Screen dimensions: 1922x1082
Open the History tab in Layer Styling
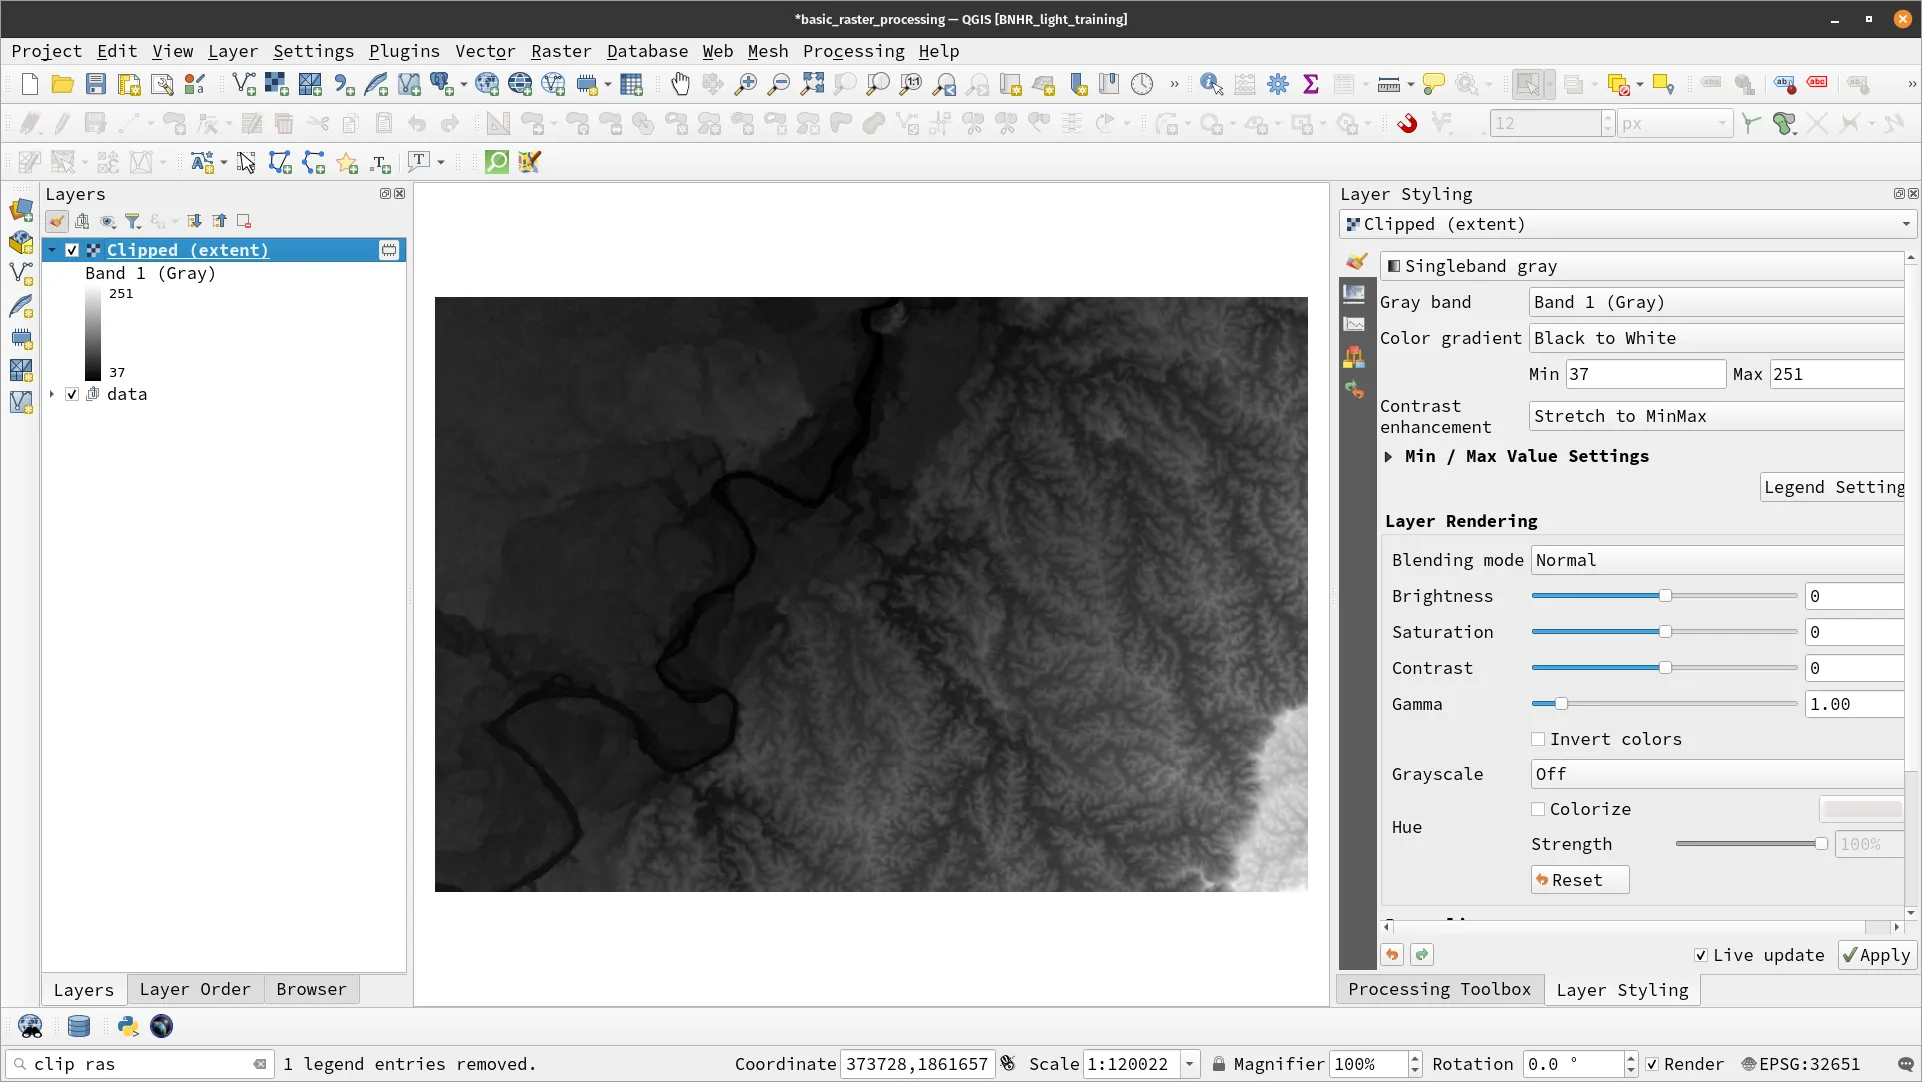(x=1355, y=389)
